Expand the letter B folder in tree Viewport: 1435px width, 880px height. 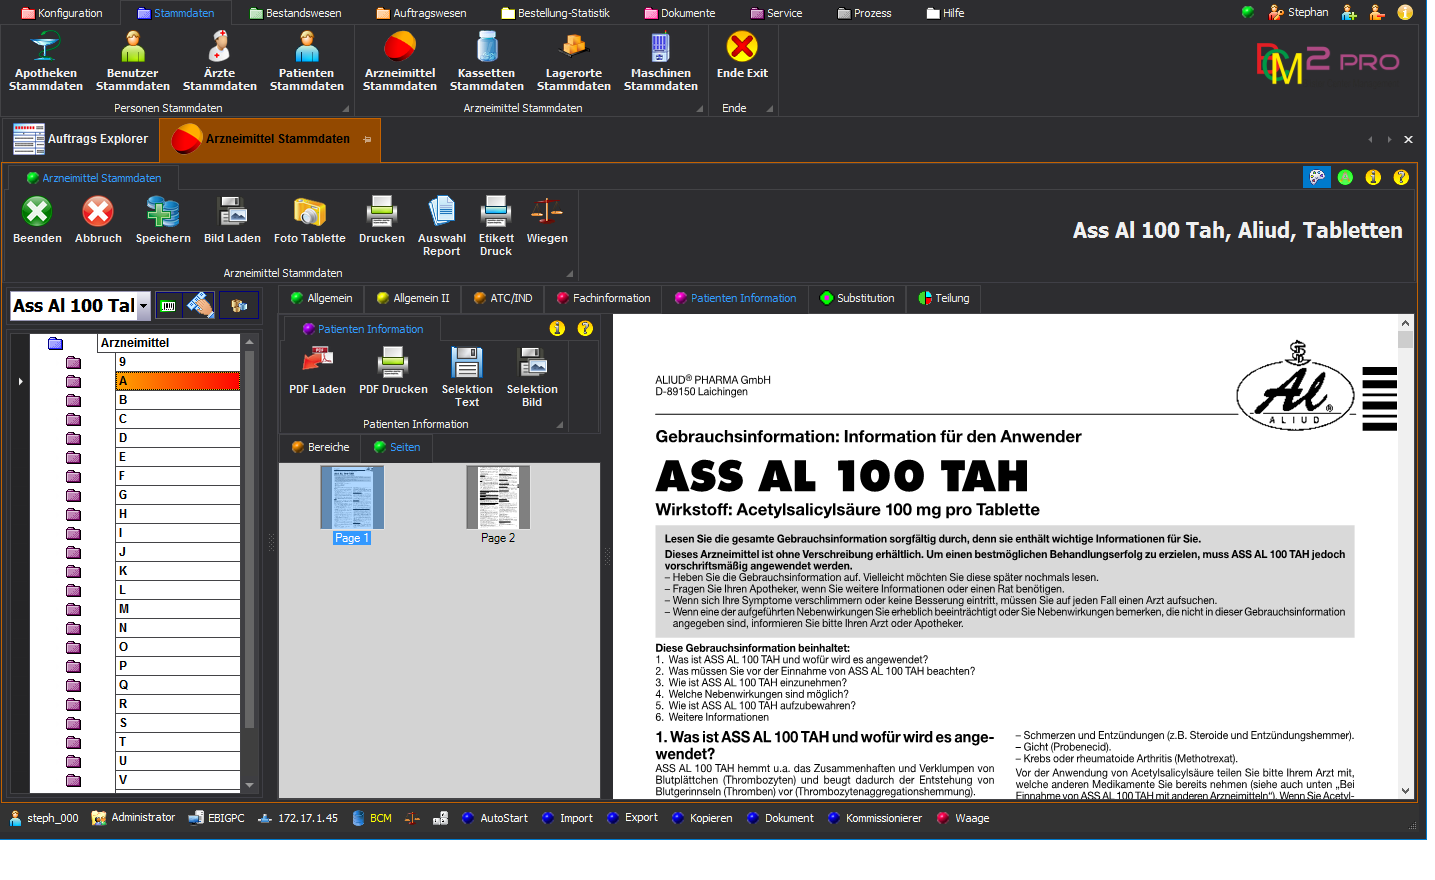73,400
